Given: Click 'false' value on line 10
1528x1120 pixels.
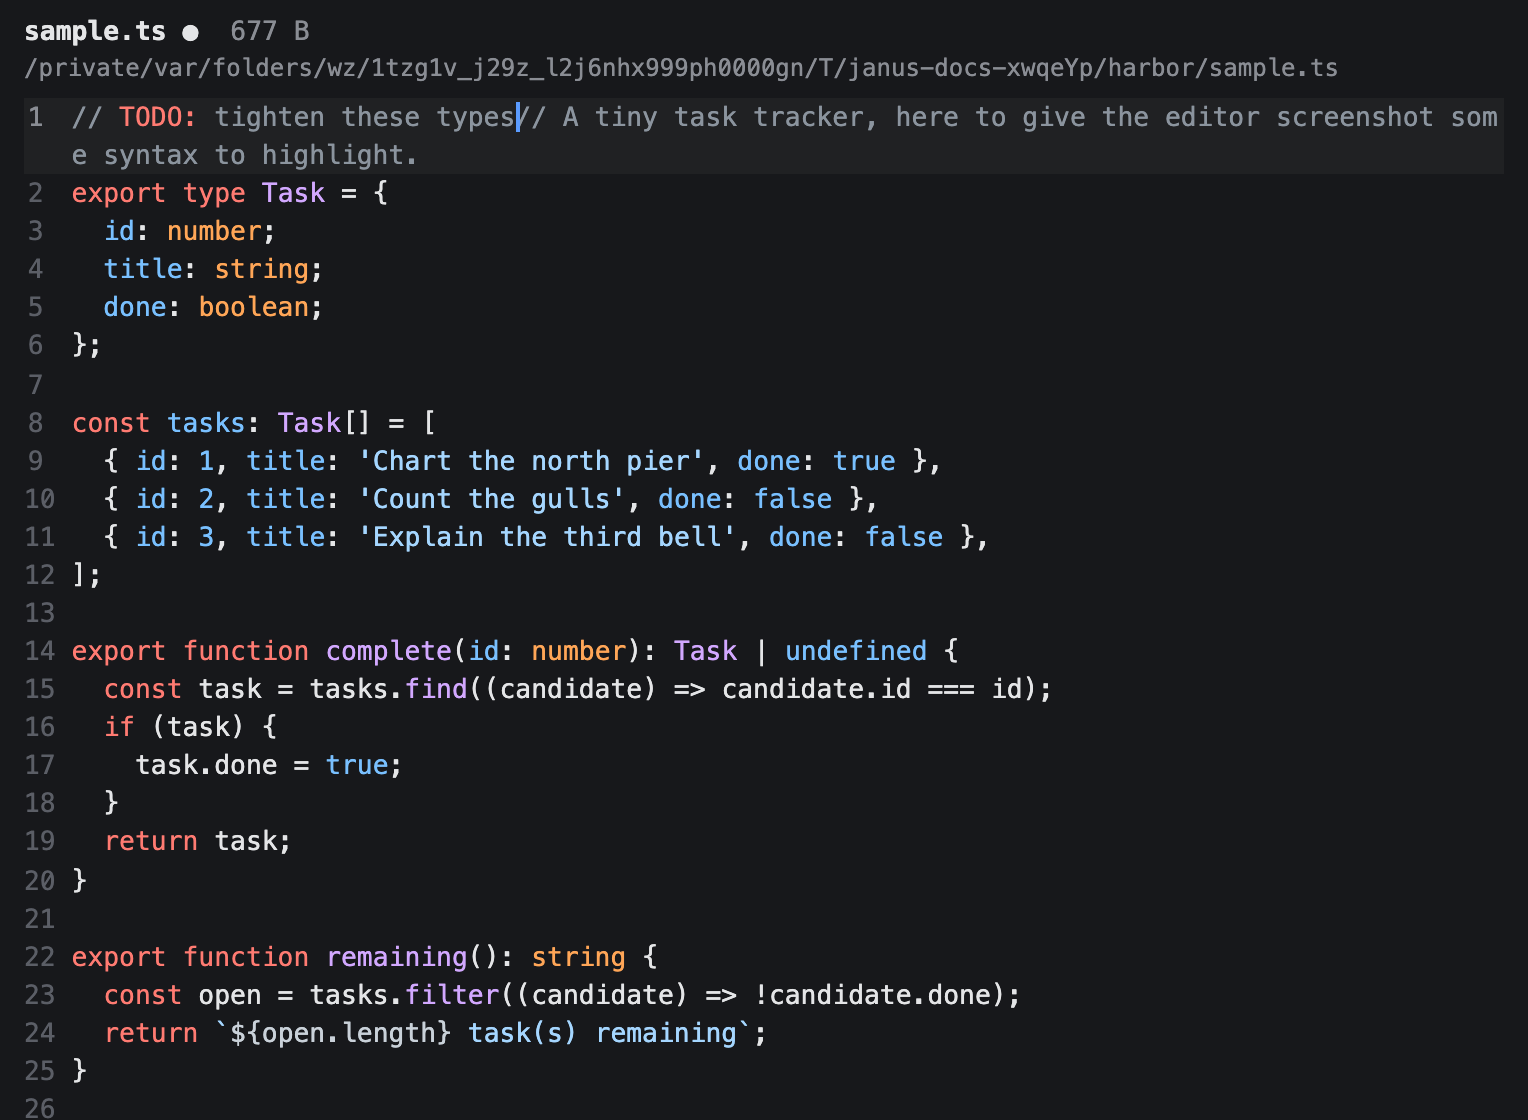Looking at the screenshot, I should pos(793,499).
